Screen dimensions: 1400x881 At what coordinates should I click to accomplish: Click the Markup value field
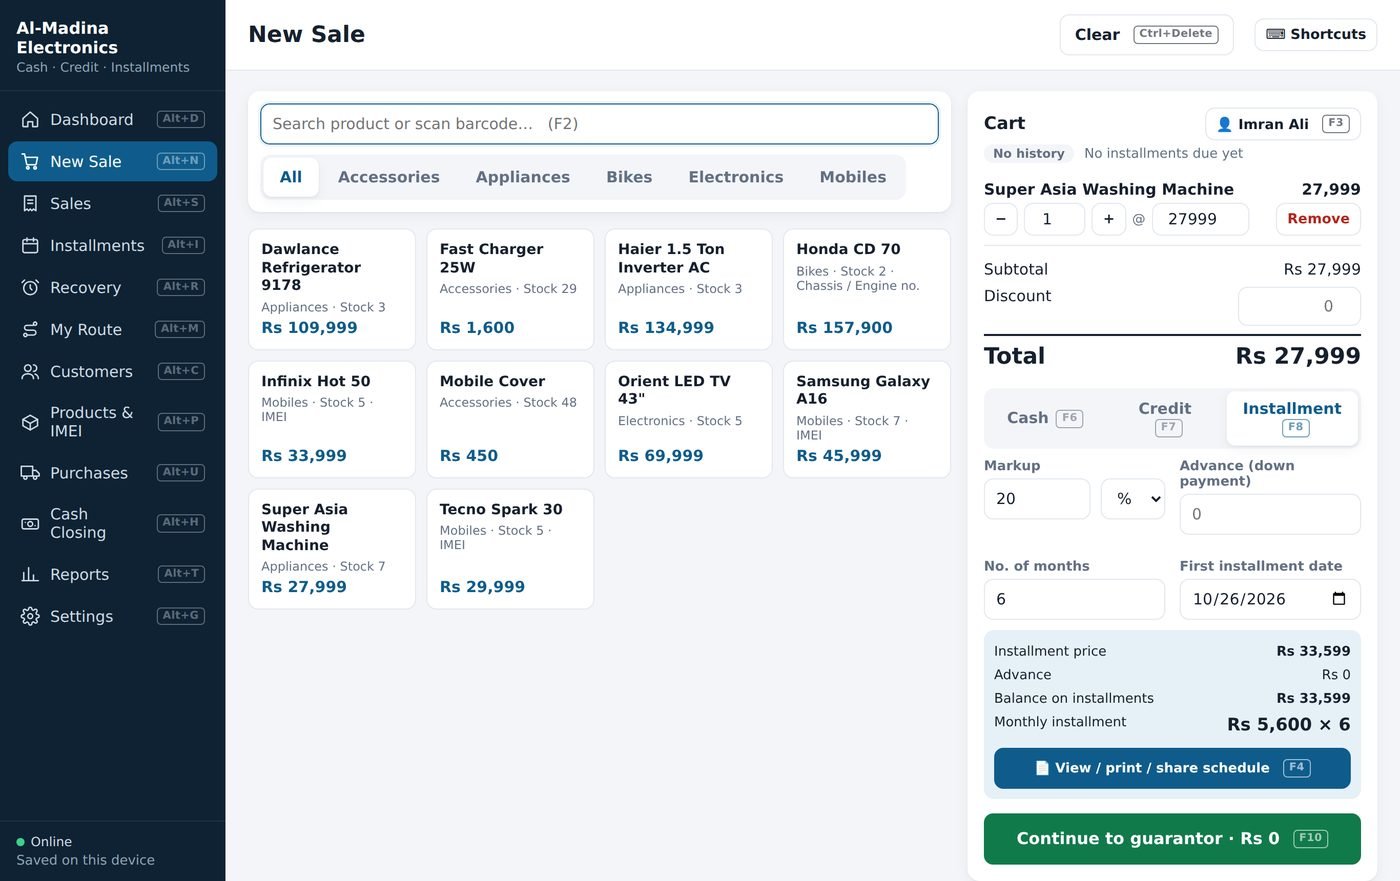coord(1037,499)
